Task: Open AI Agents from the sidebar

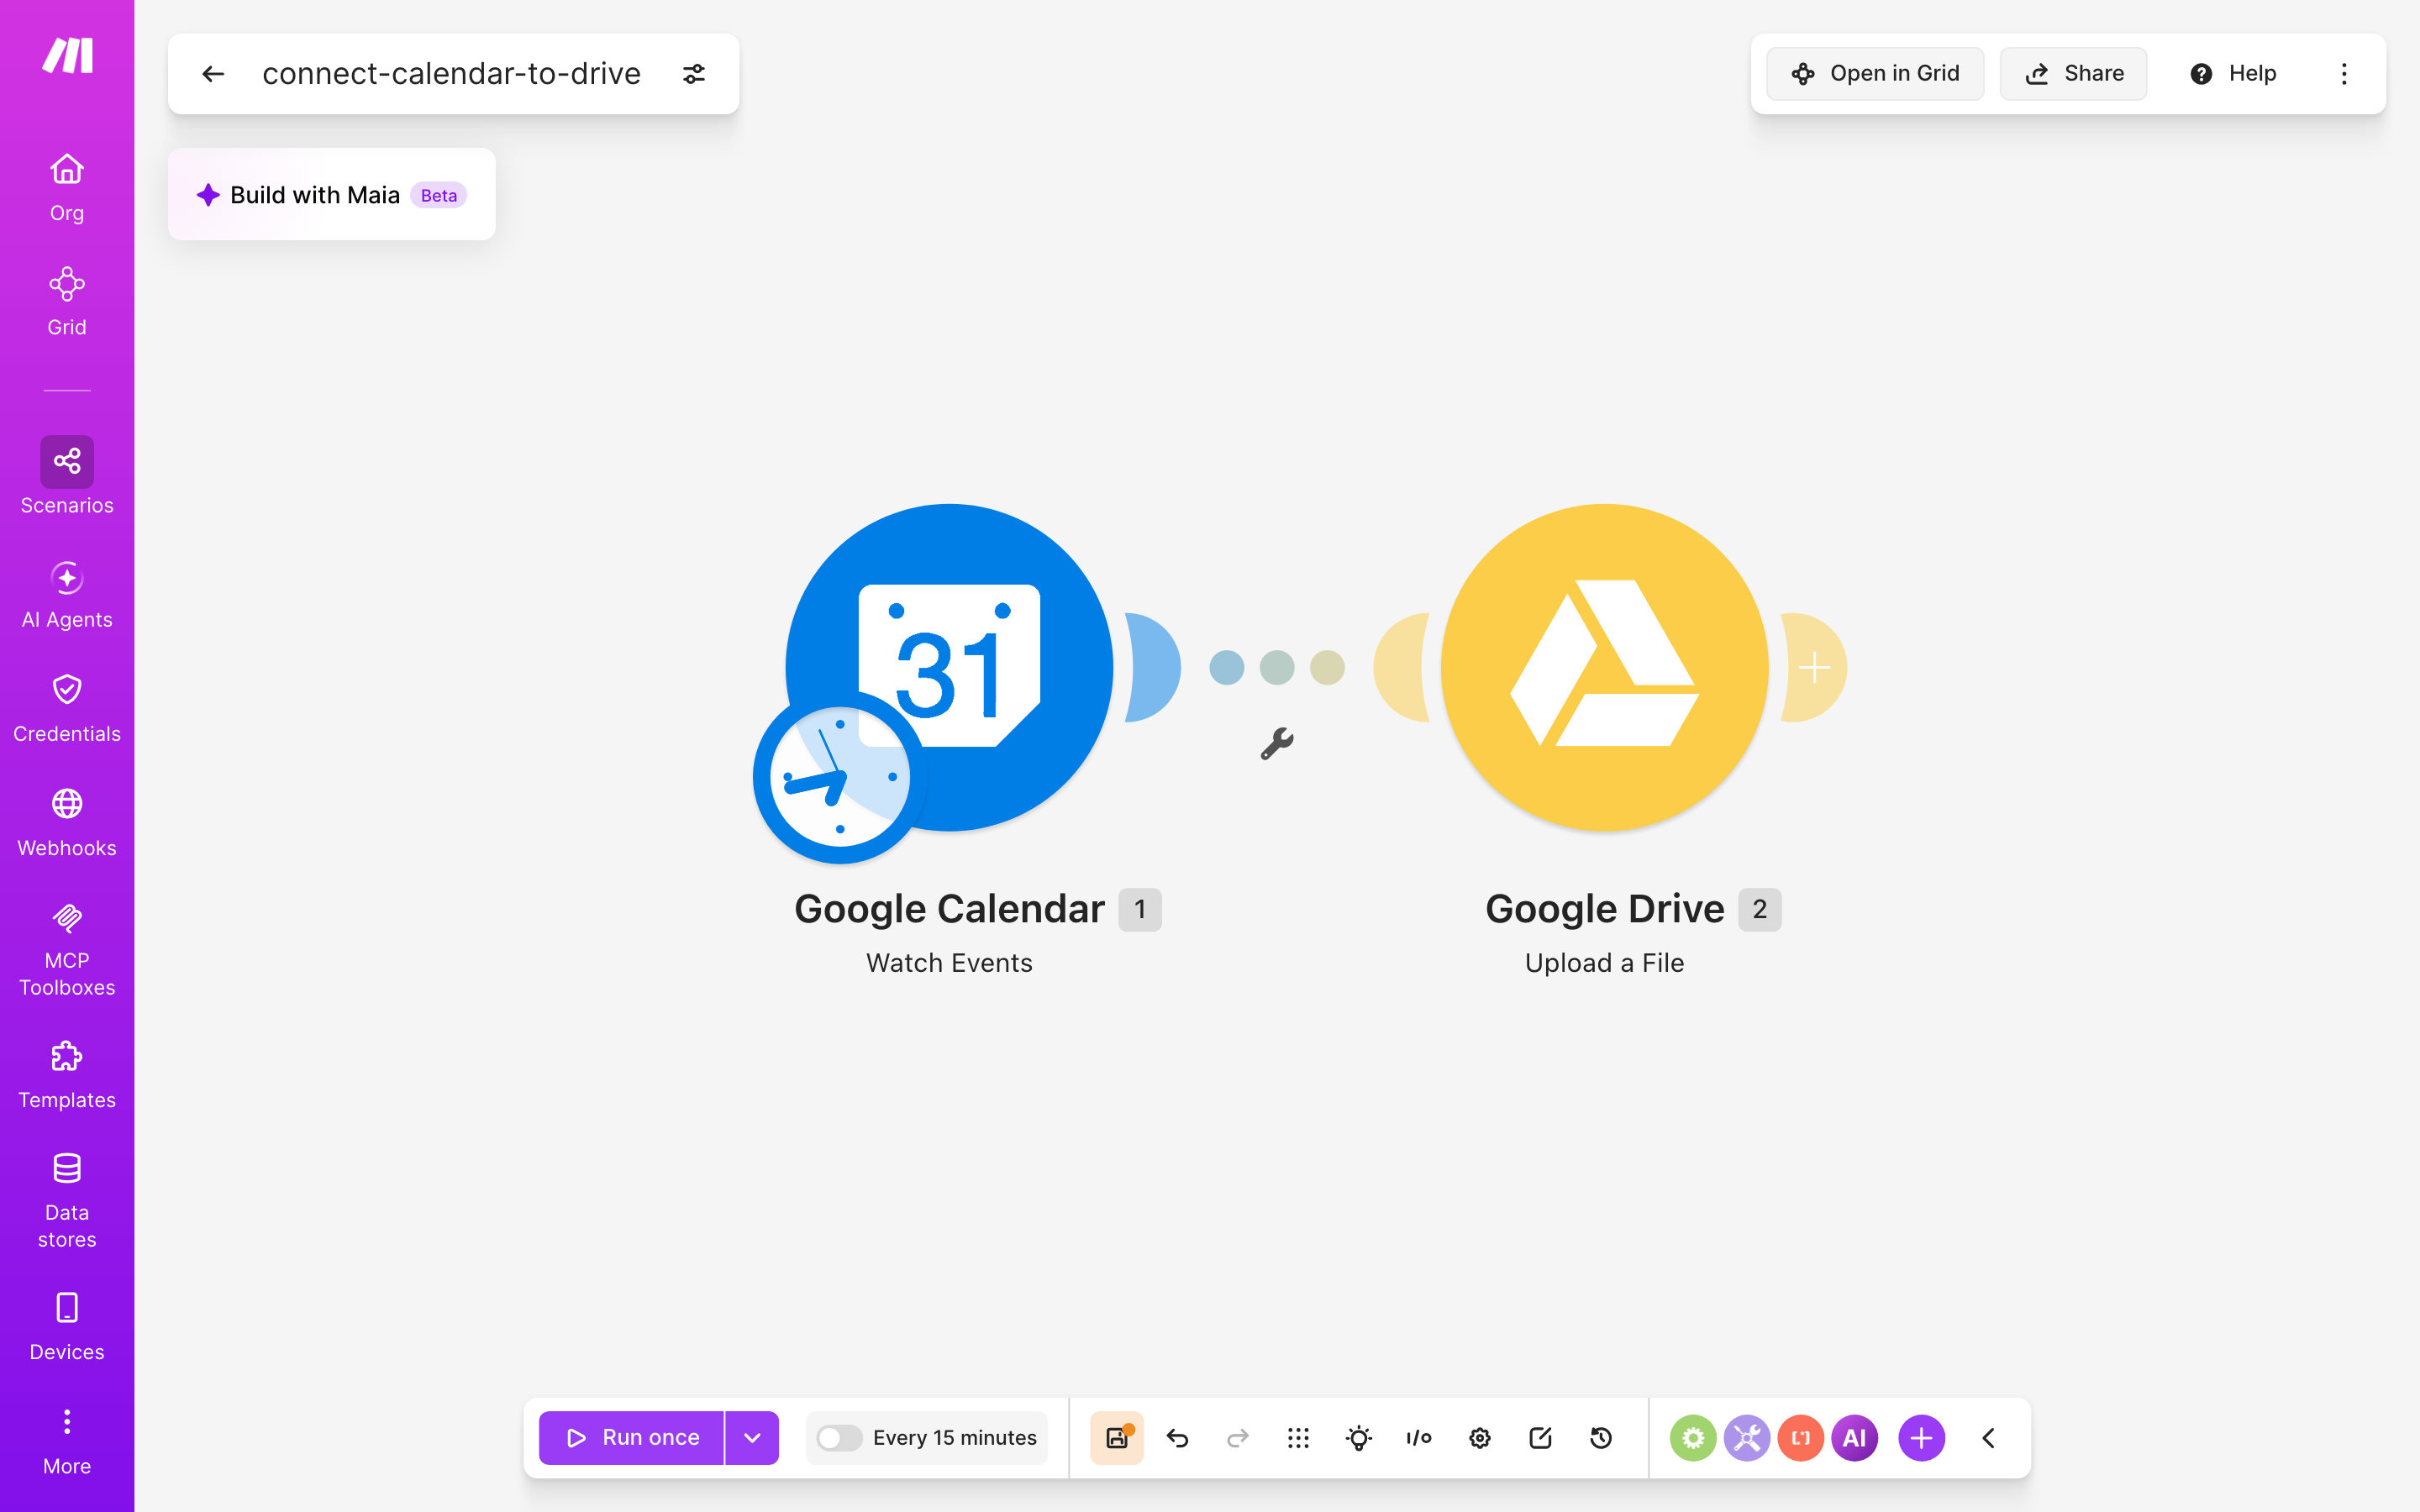Action: tap(67, 594)
